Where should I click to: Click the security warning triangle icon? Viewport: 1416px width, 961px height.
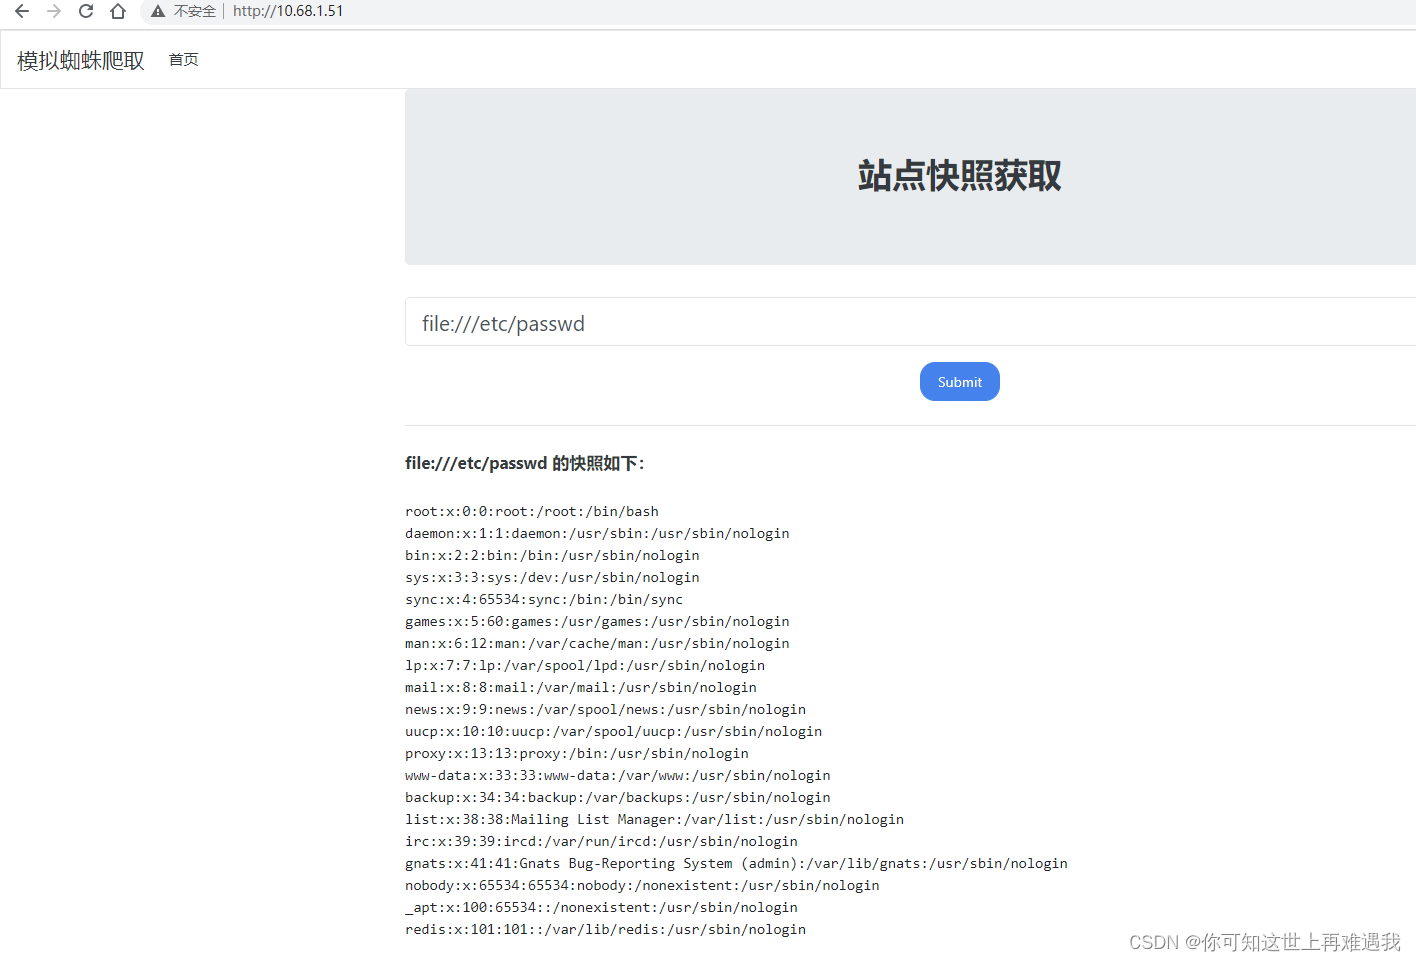(157, 11)
